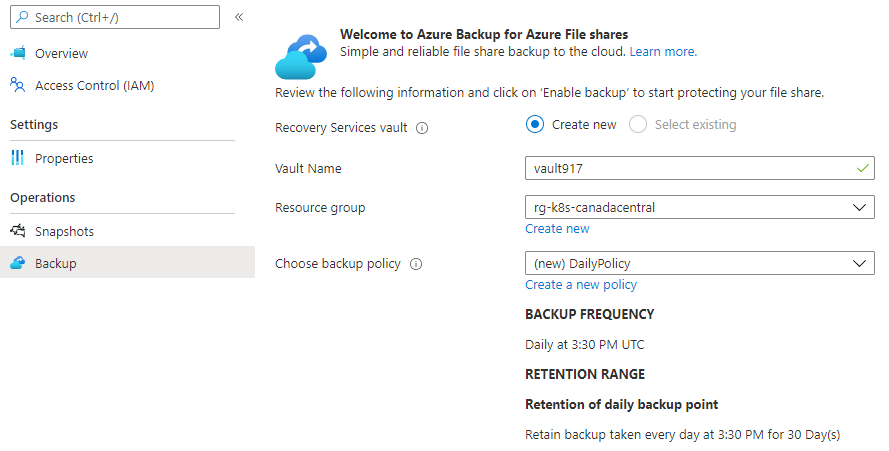
Task: Click info icon beside Choose backup policy
Action: tap(416, 264)
